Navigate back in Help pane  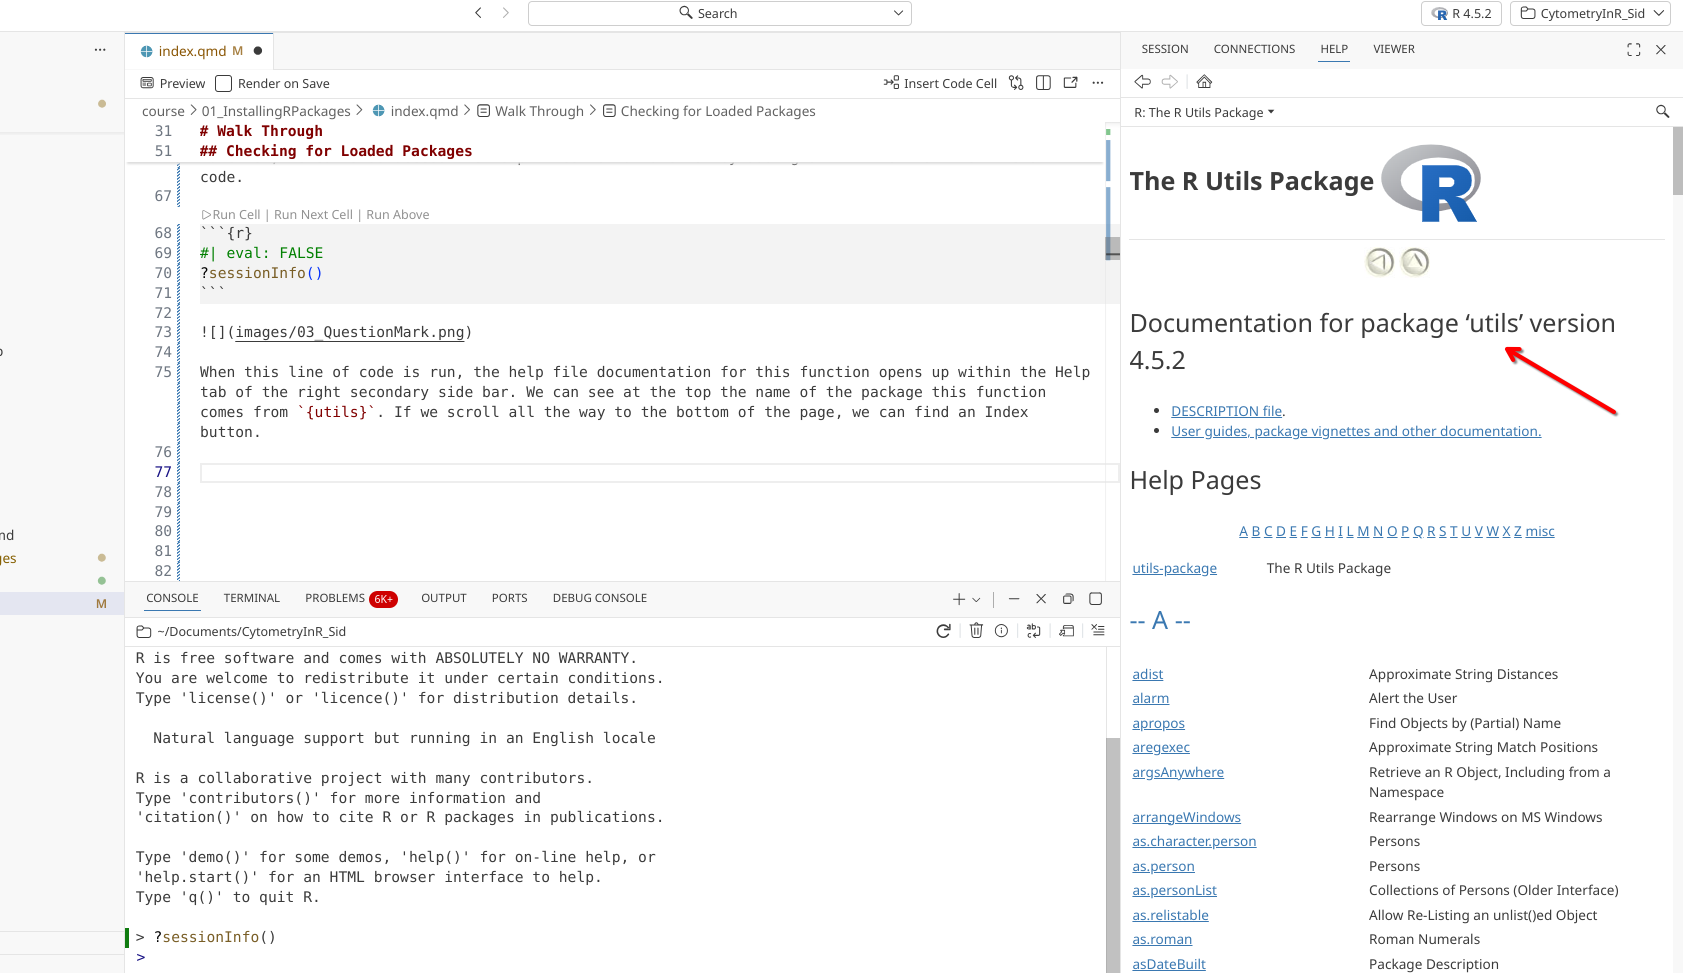1142,82
